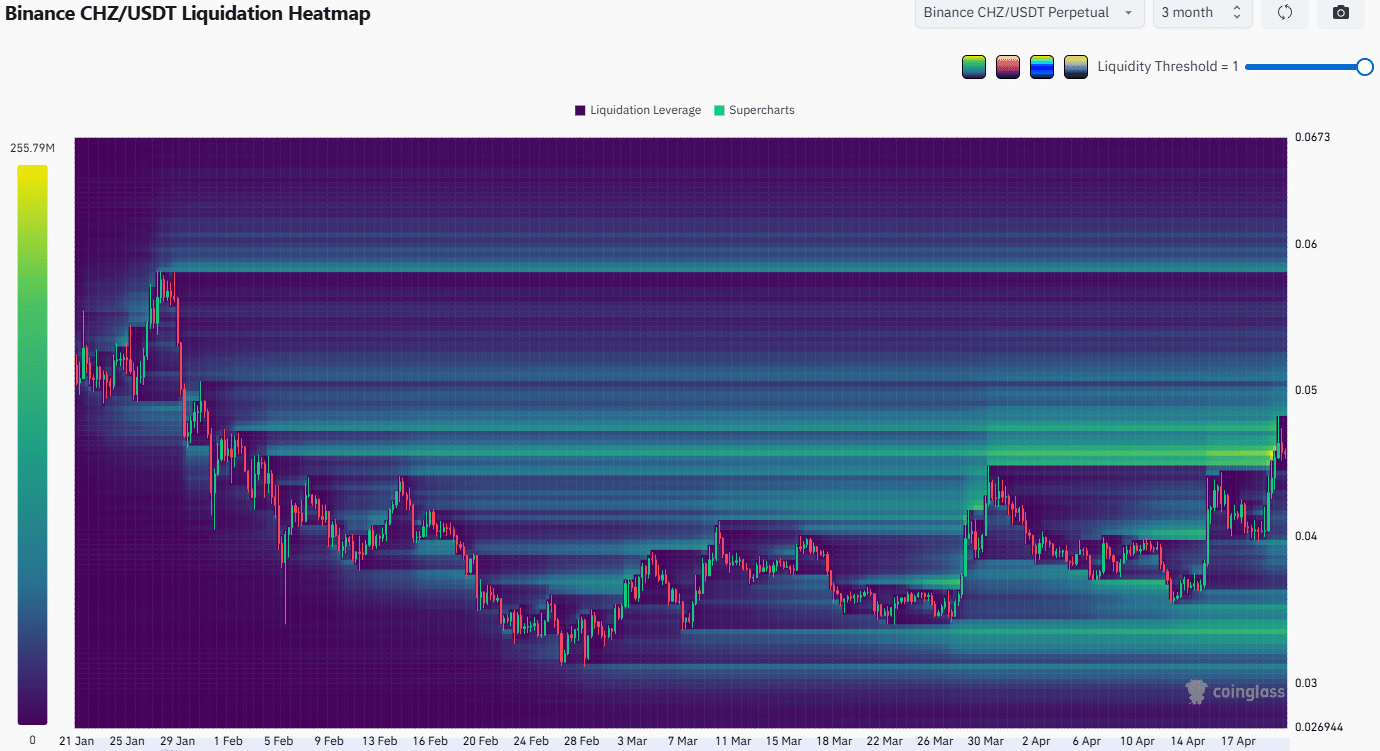This screenshot has width=1380, height=751.
Task: Click the 255.79M color scale bar
Action: pos(32,444)
